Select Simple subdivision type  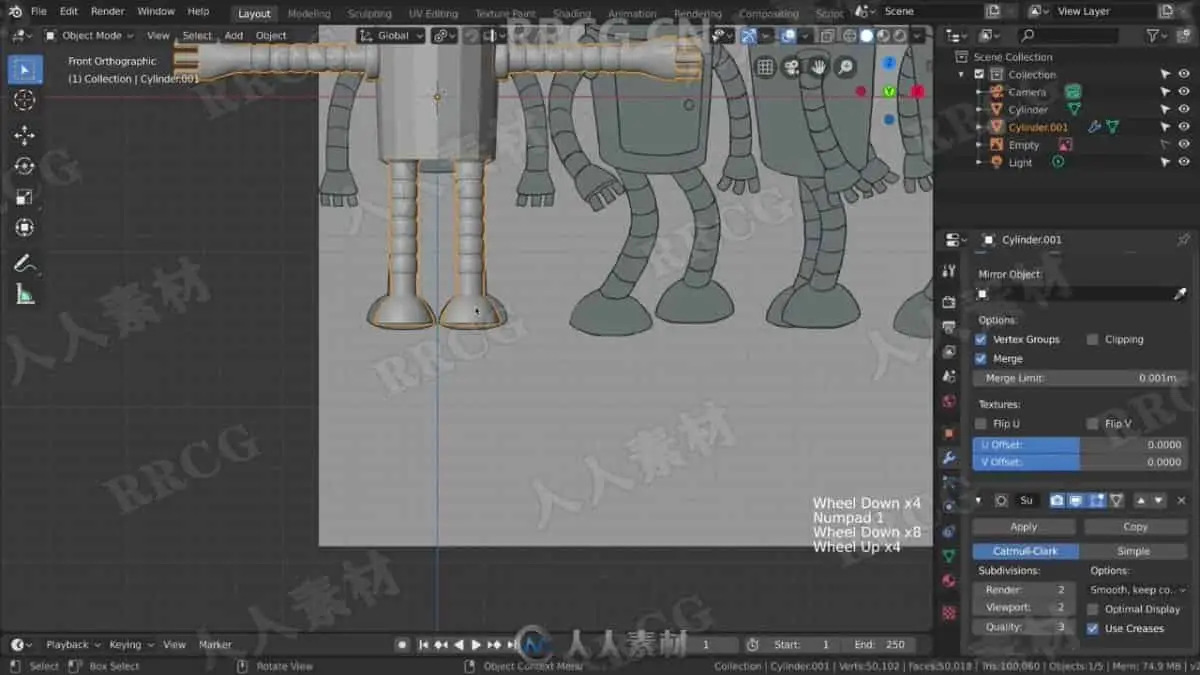tap(1133, 551)
